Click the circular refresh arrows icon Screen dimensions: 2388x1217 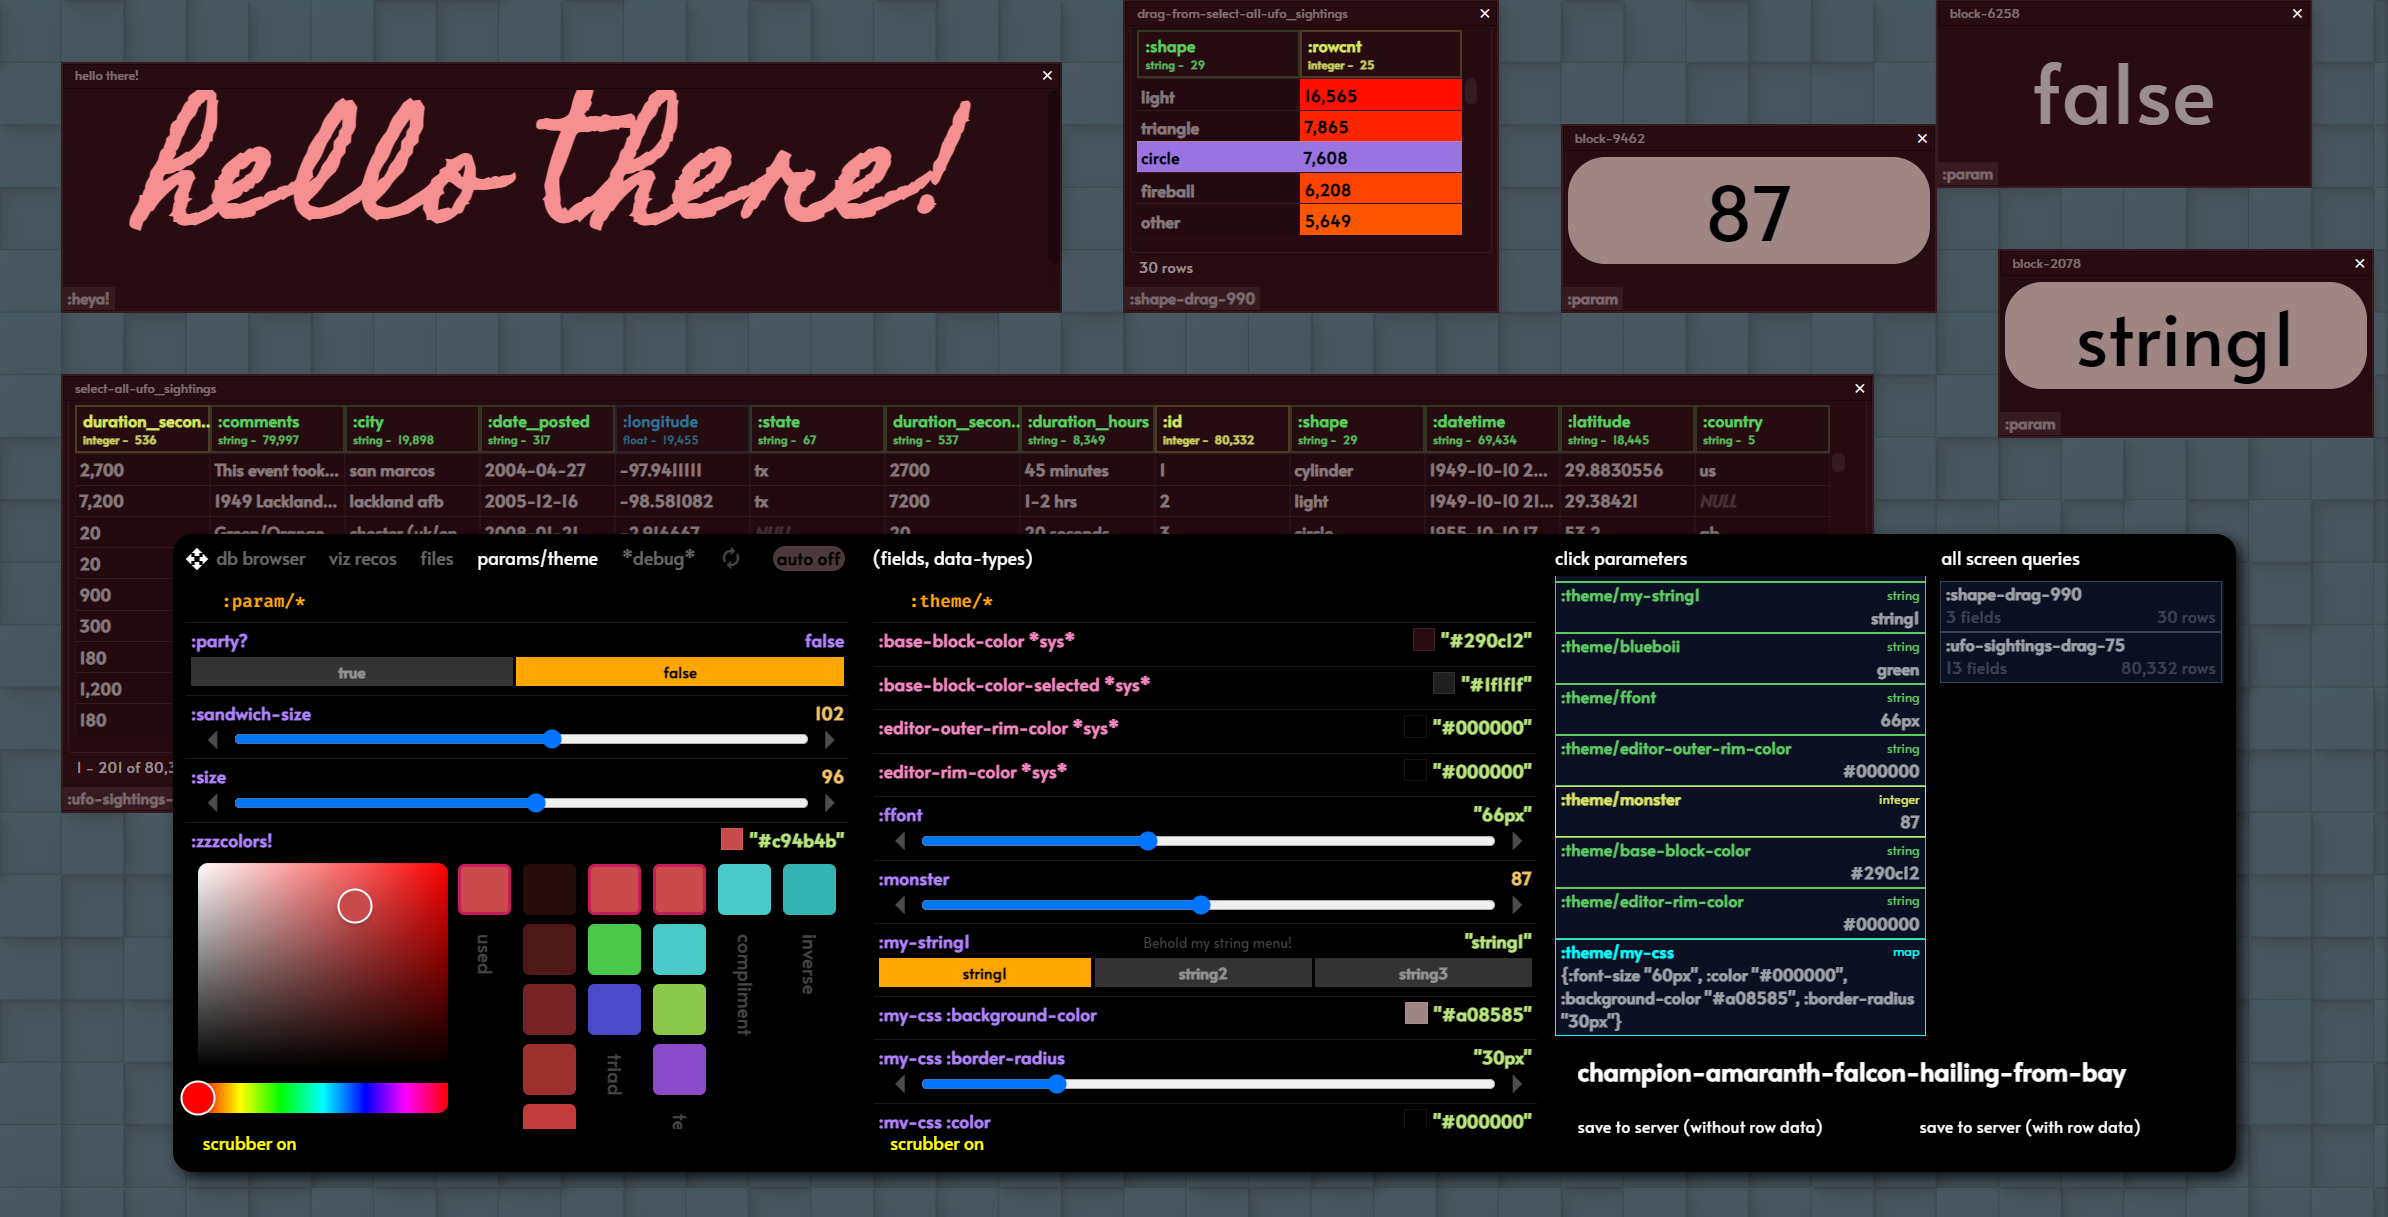731,559
